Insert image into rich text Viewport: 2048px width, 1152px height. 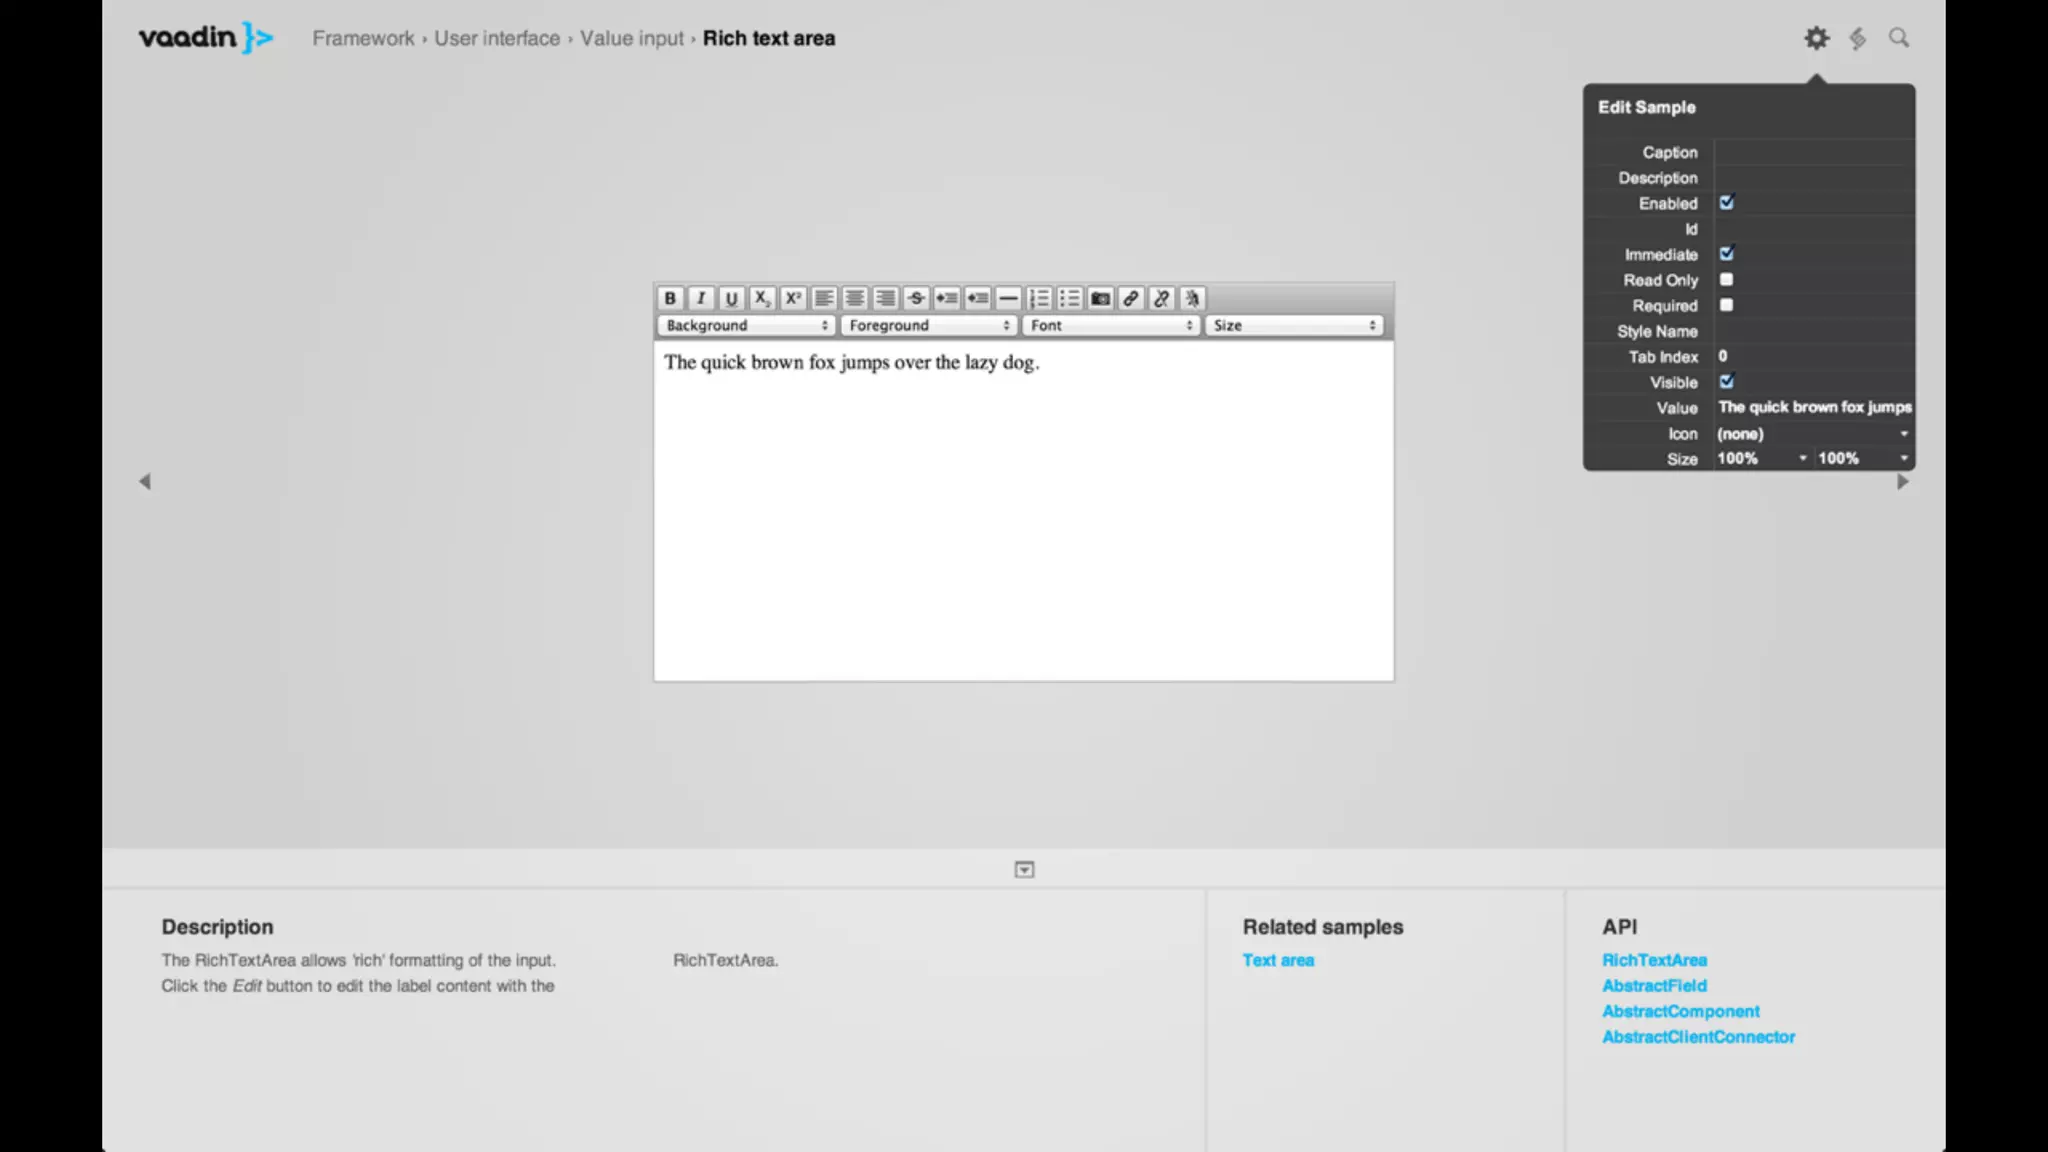[1100, 298]
